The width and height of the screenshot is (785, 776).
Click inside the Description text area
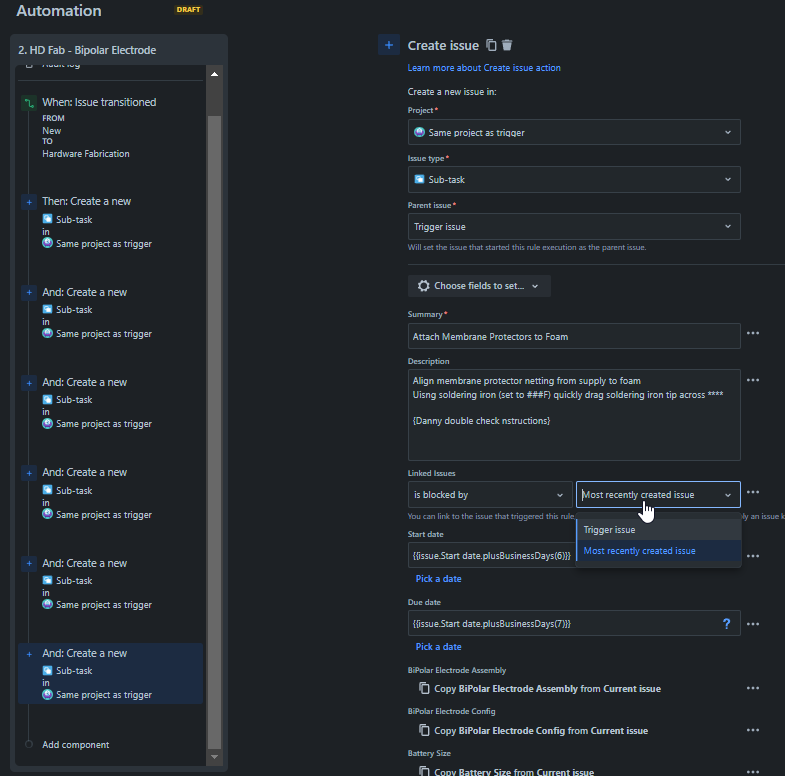coord(574,415)
